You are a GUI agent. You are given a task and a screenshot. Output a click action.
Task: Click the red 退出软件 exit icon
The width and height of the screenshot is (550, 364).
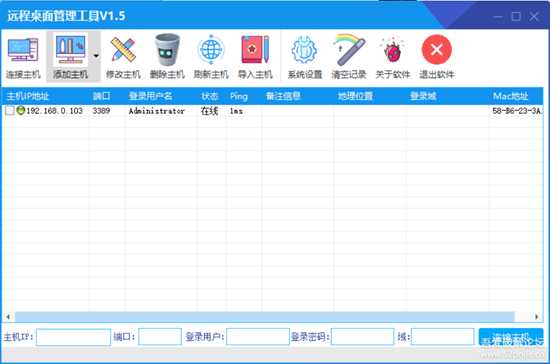pos(437,49)
